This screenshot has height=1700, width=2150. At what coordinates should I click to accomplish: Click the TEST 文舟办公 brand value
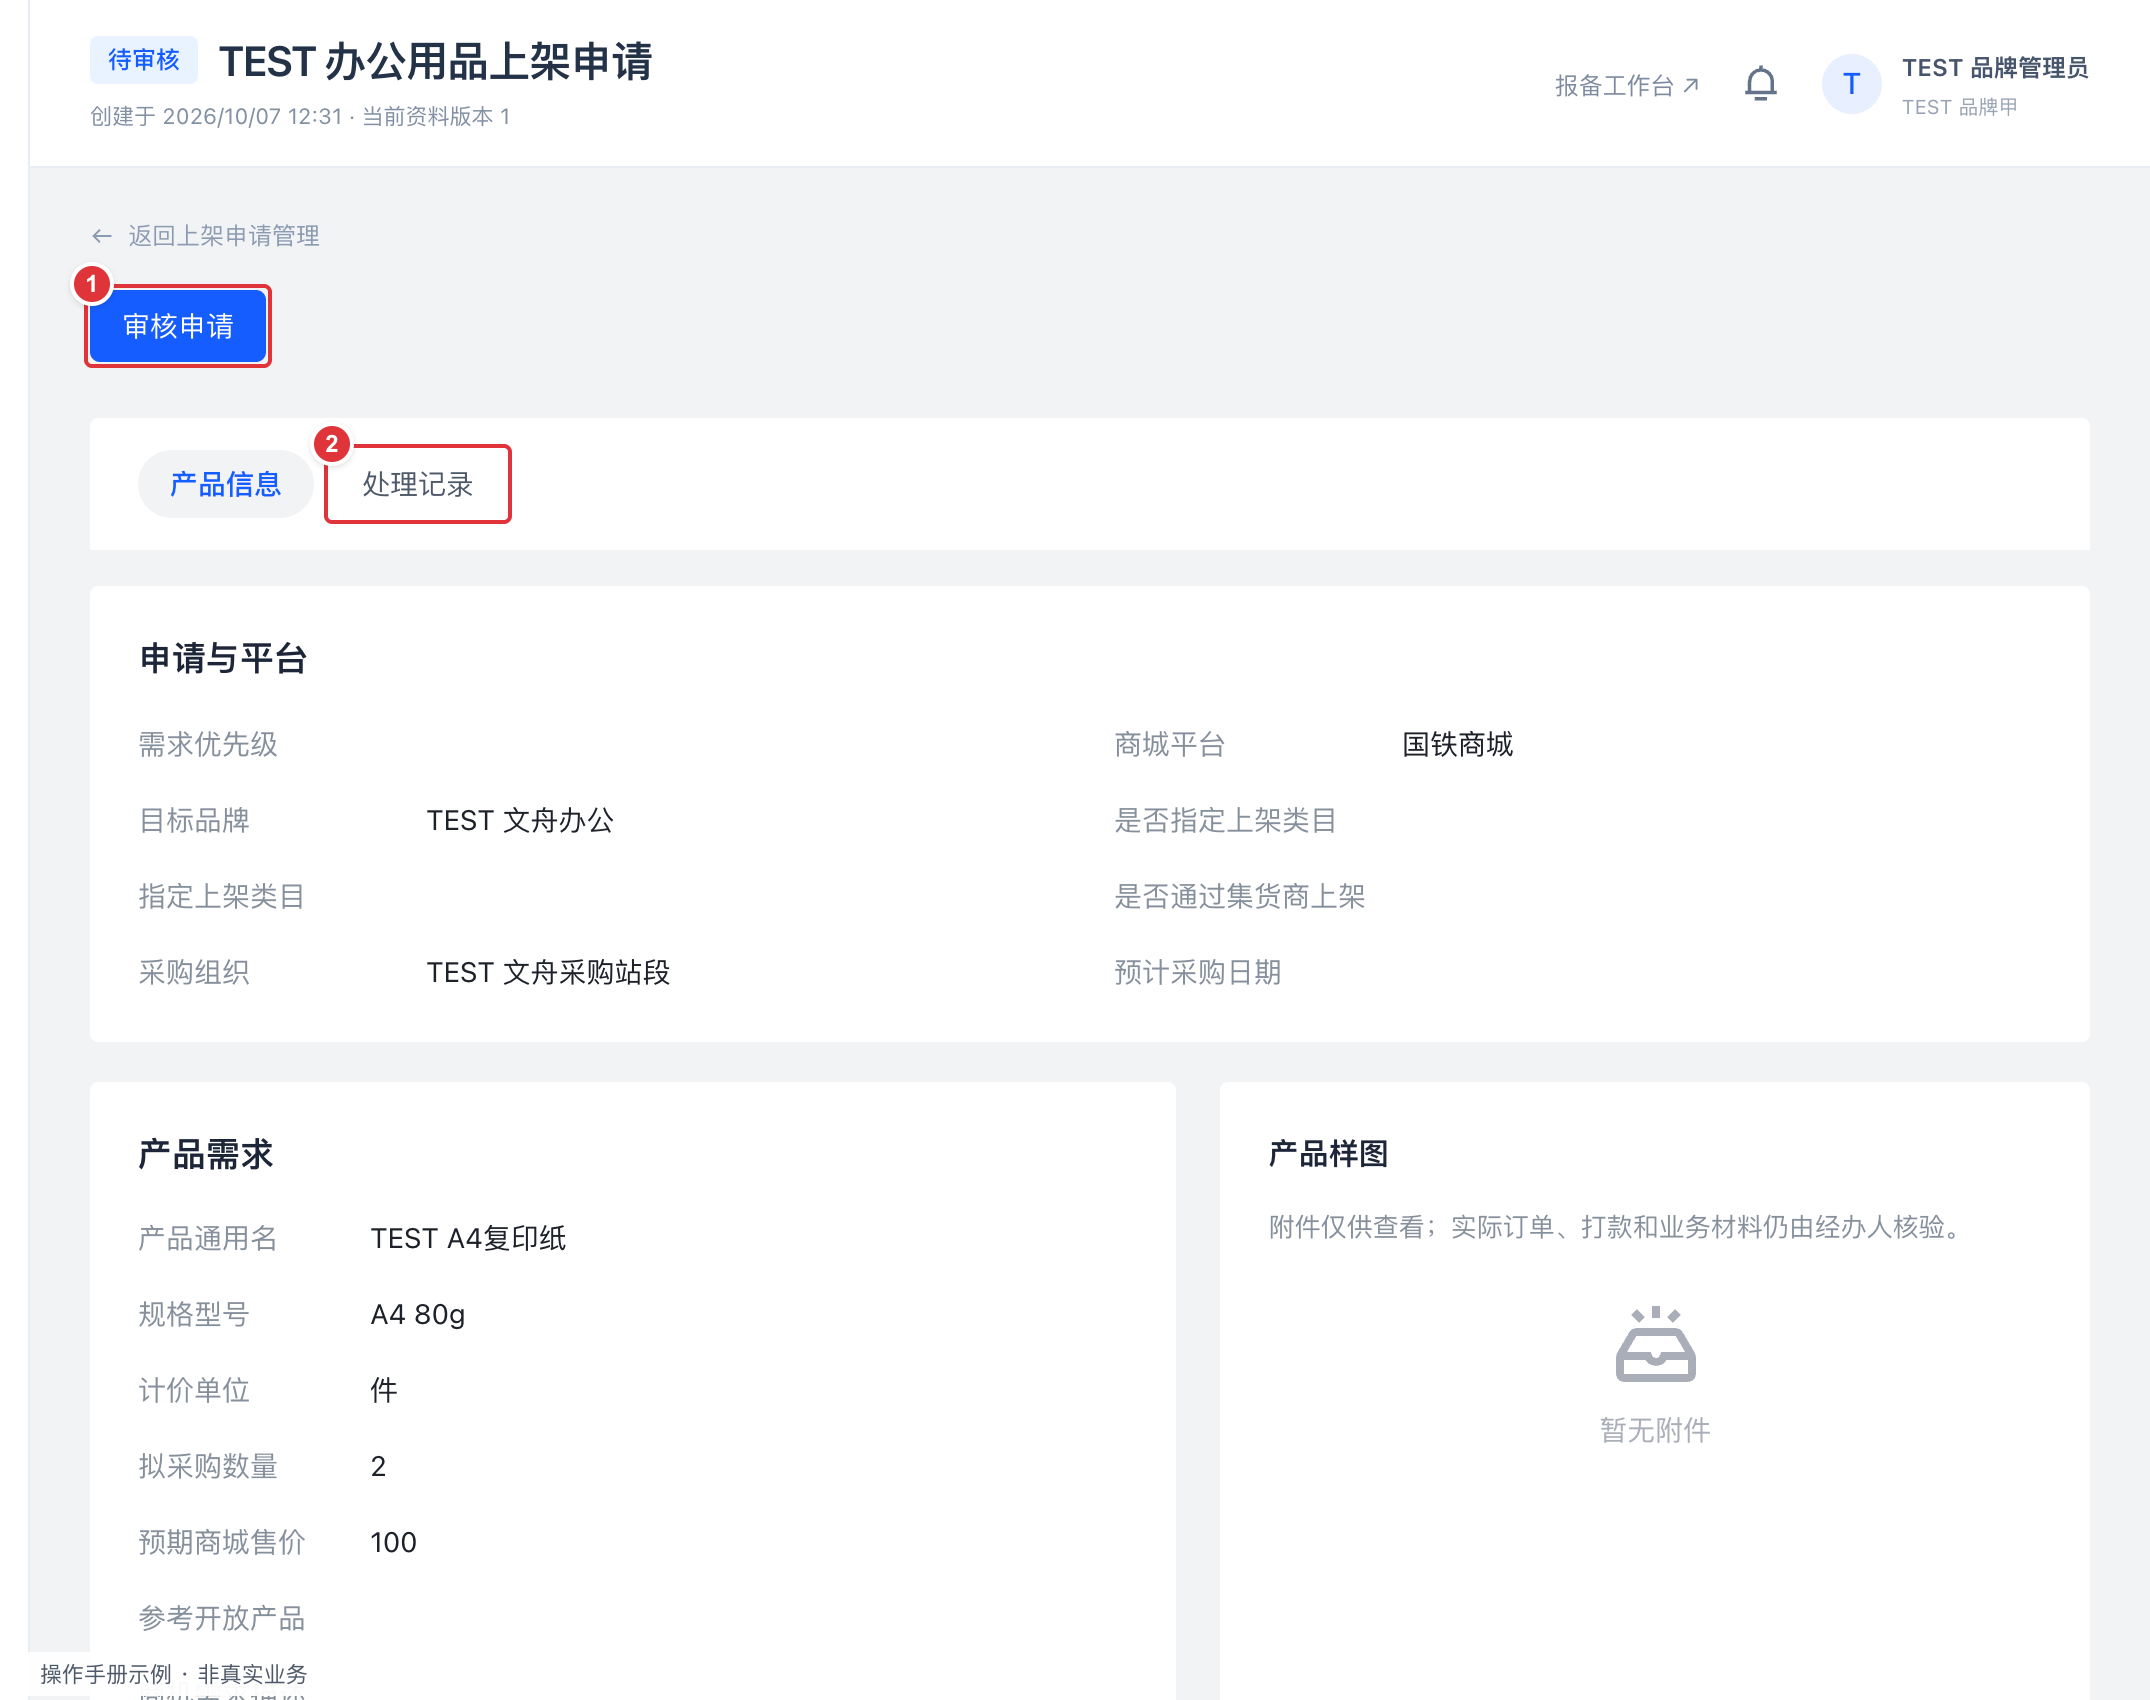(x=520, y=821)
